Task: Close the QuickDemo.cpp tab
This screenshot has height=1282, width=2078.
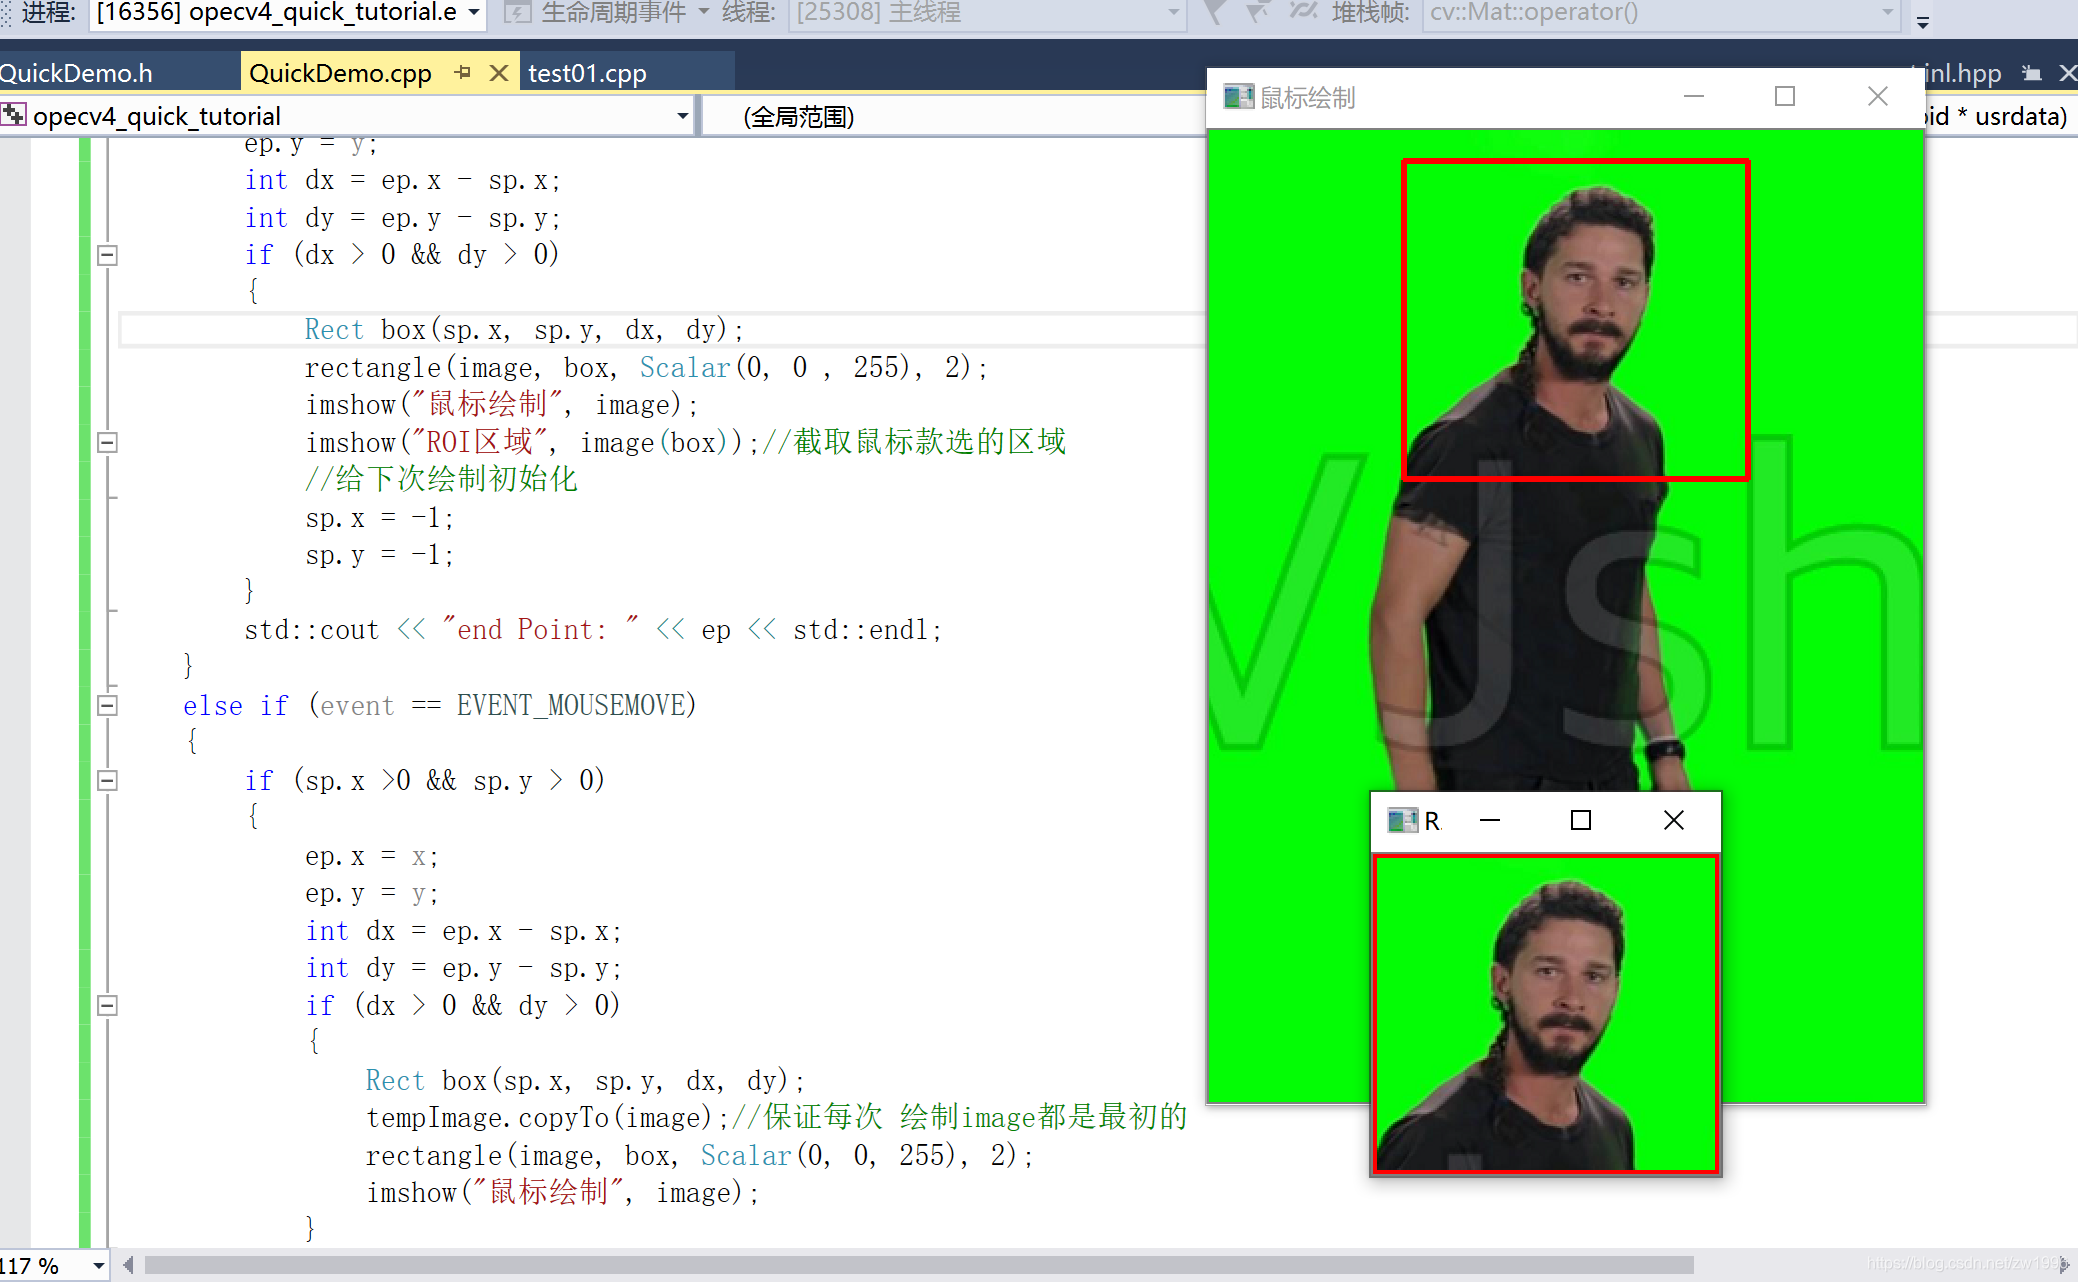Action: click(x=499, y=73)
